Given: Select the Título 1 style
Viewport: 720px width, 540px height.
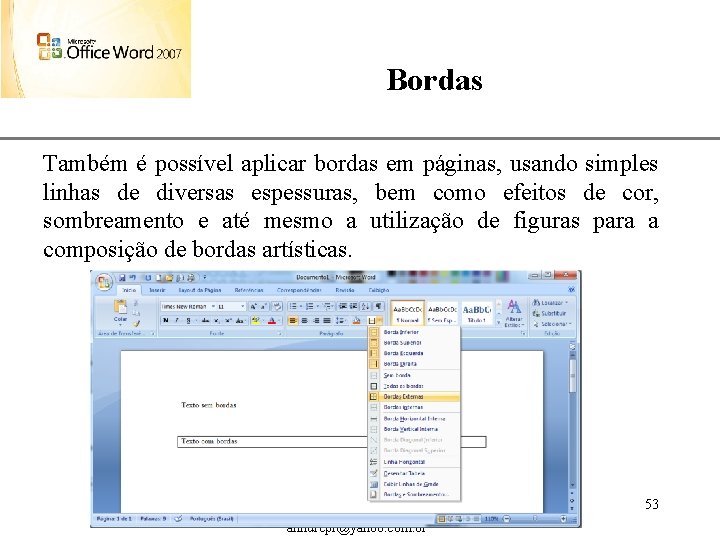Looking at the screenshot, I should coord(477,313).
